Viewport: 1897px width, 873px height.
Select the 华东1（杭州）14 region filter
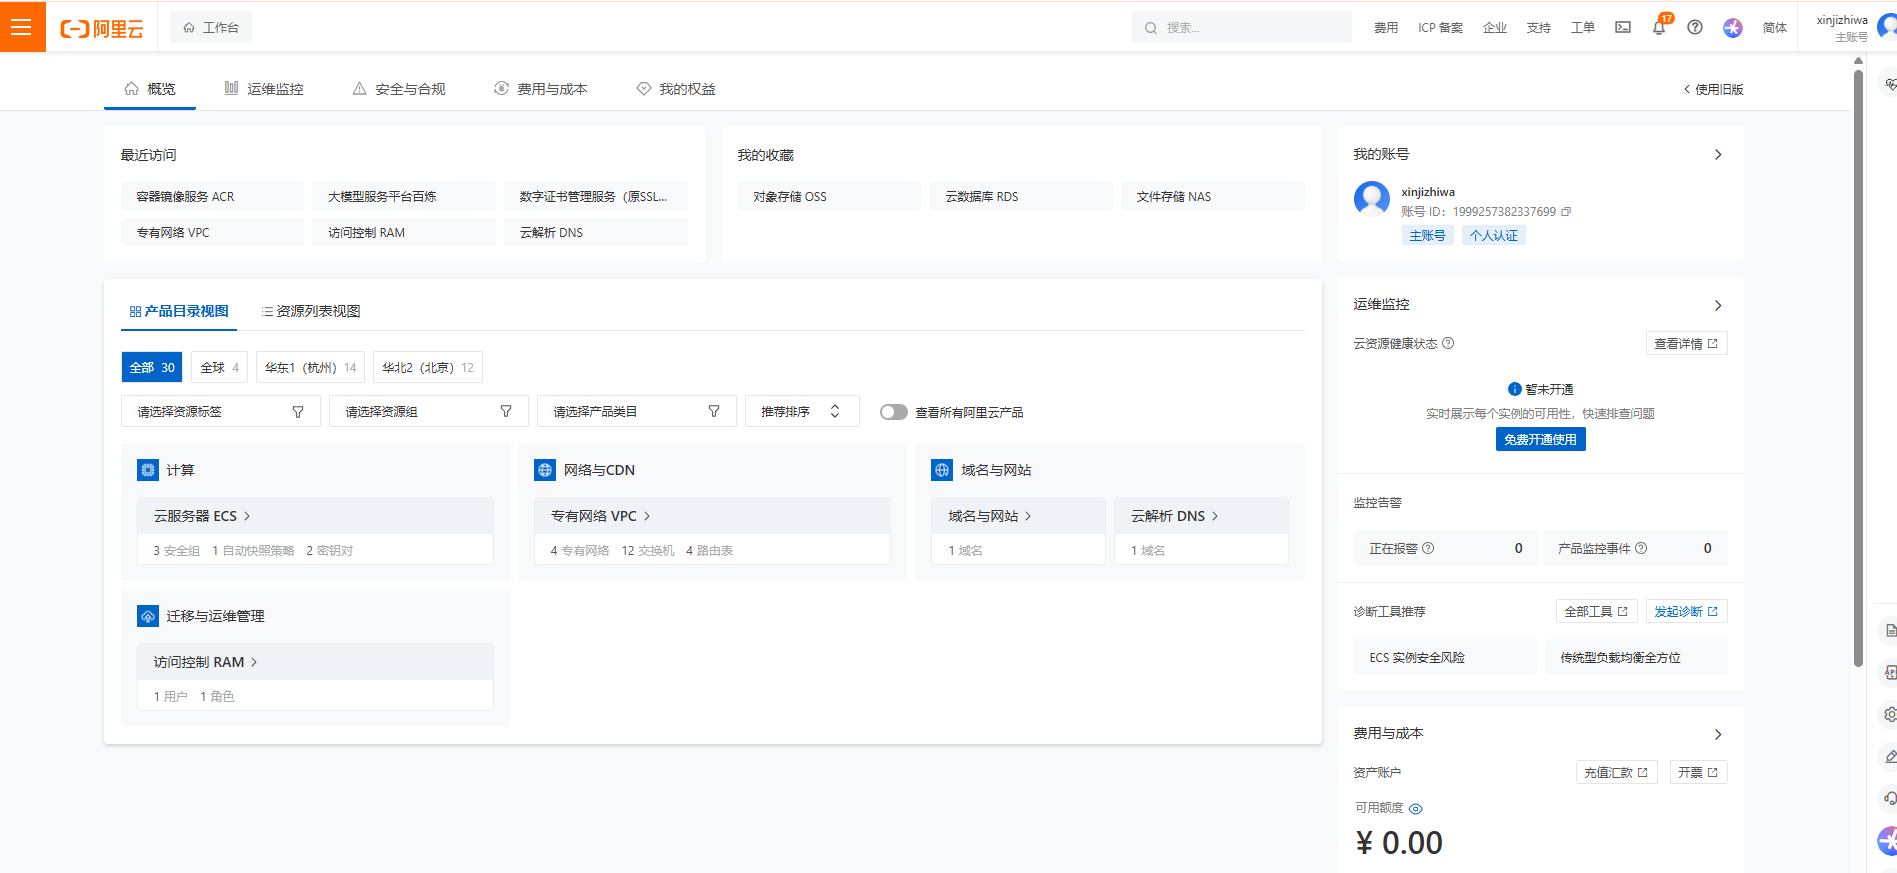tap(310, 367)
